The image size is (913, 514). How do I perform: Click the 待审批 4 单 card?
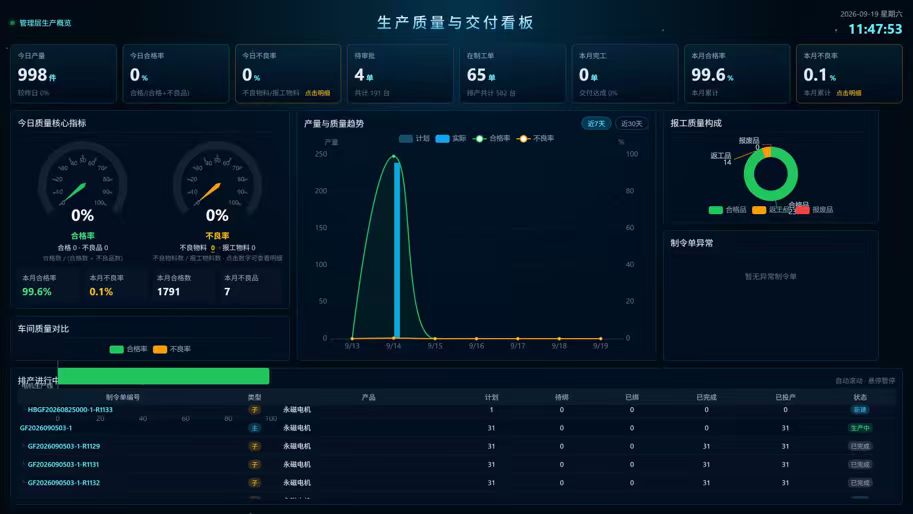(400, 74)
